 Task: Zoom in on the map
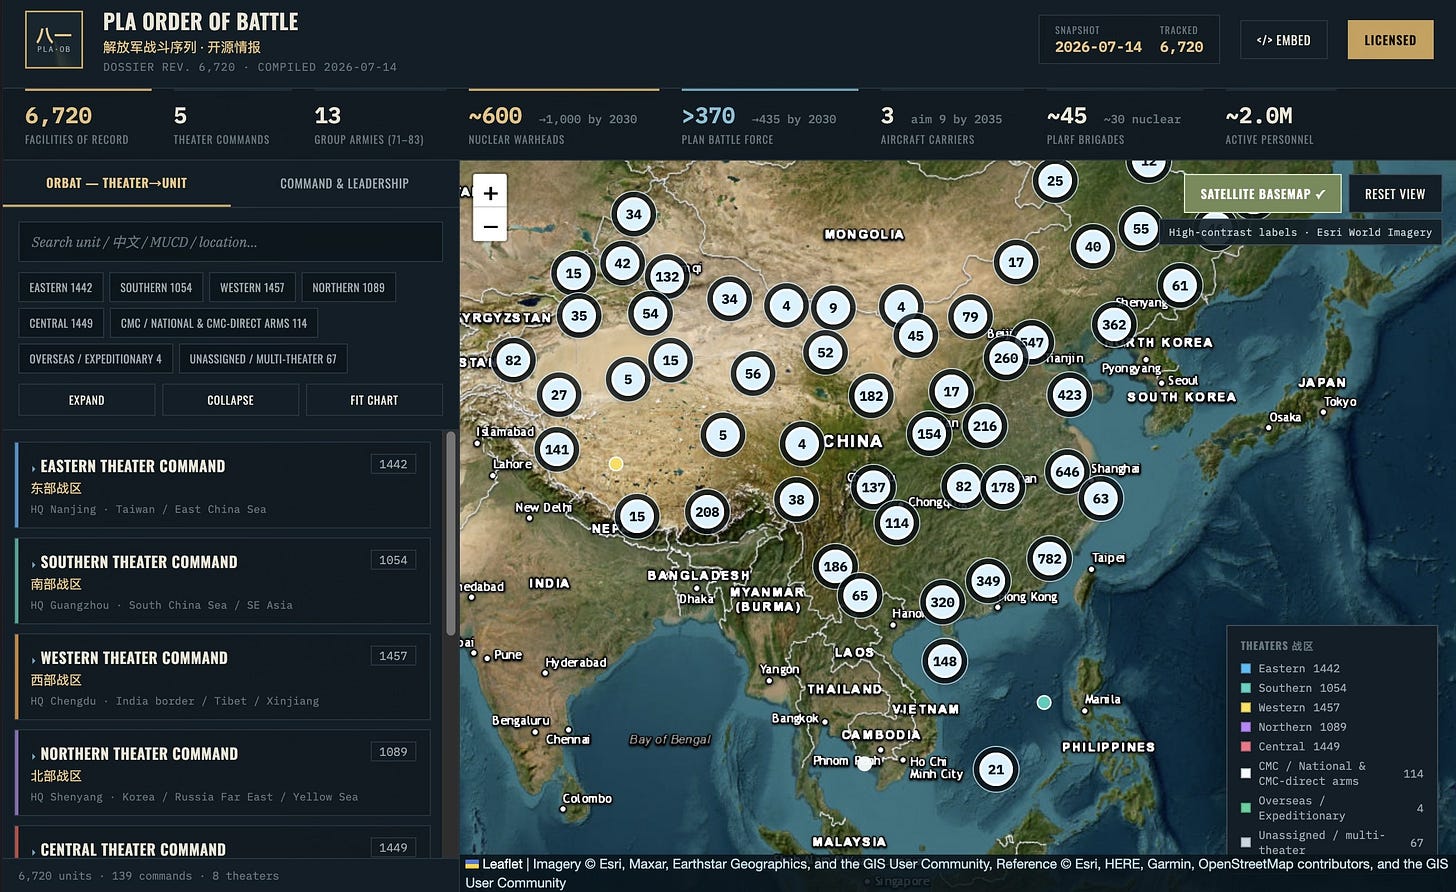pyautogui.click(x=490, y=193)
